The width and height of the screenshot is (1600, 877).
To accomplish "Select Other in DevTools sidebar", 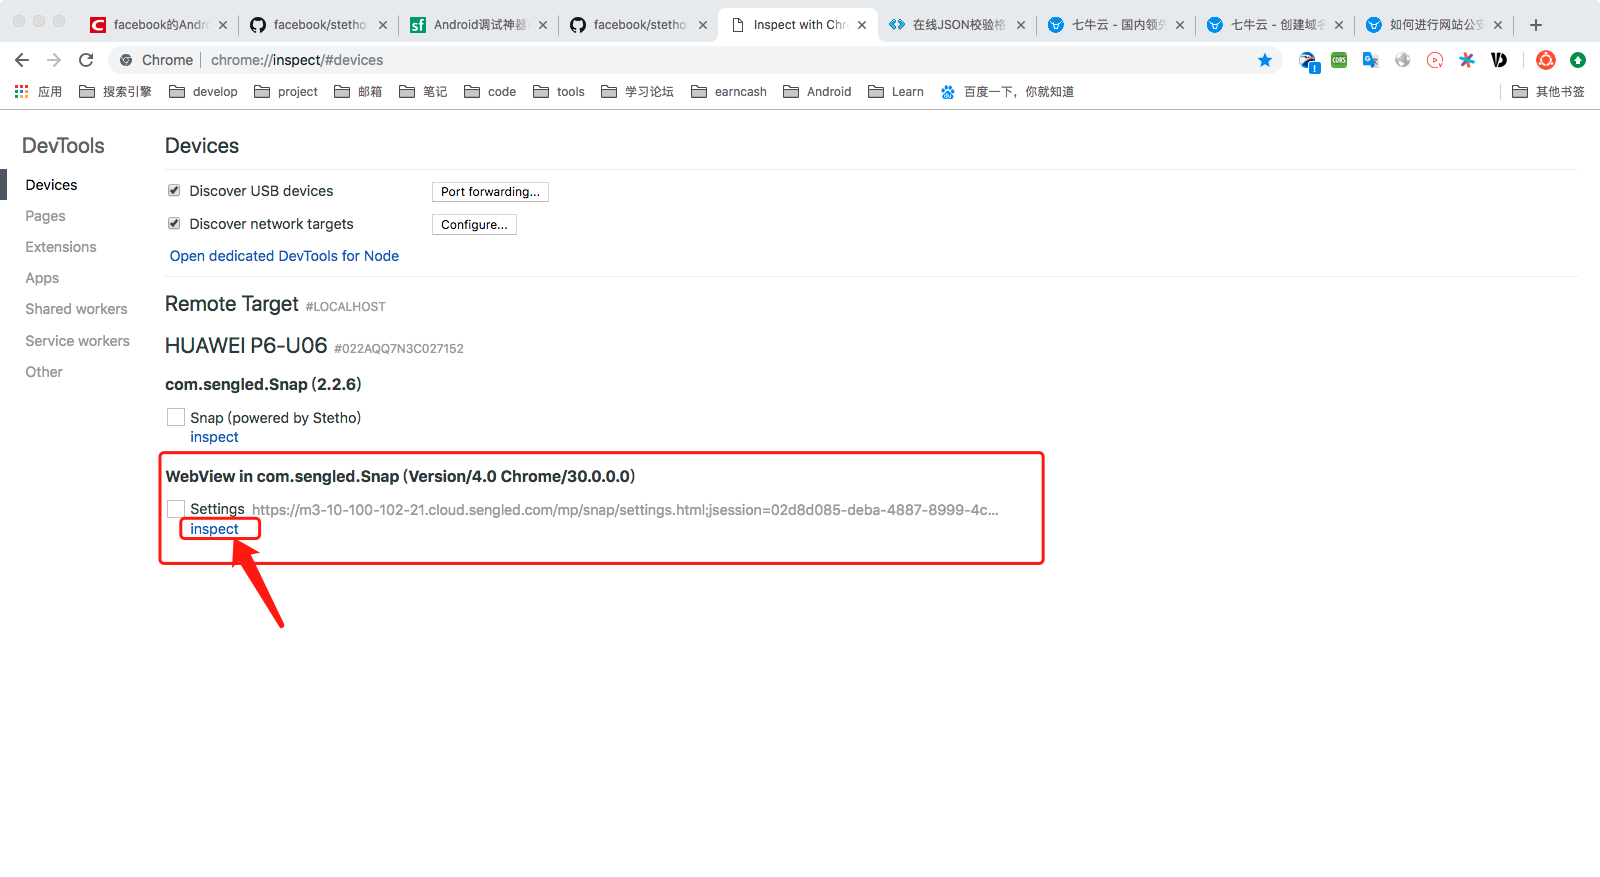I will point(44,372).
